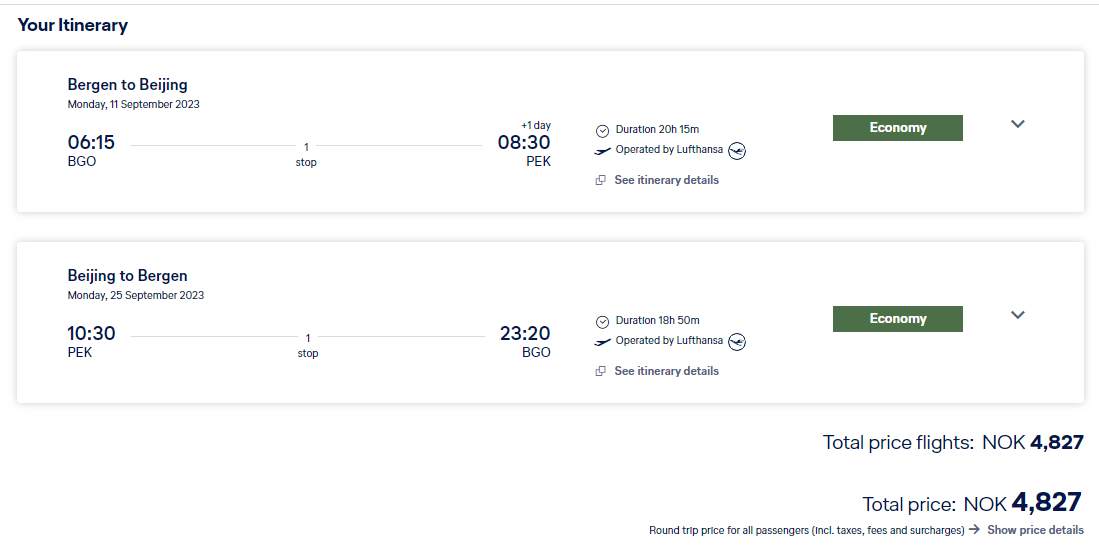The height and width of the screenshot is (551, 1099).
Task: Click the Economy badge on the return flight
Action: [897, 319]
